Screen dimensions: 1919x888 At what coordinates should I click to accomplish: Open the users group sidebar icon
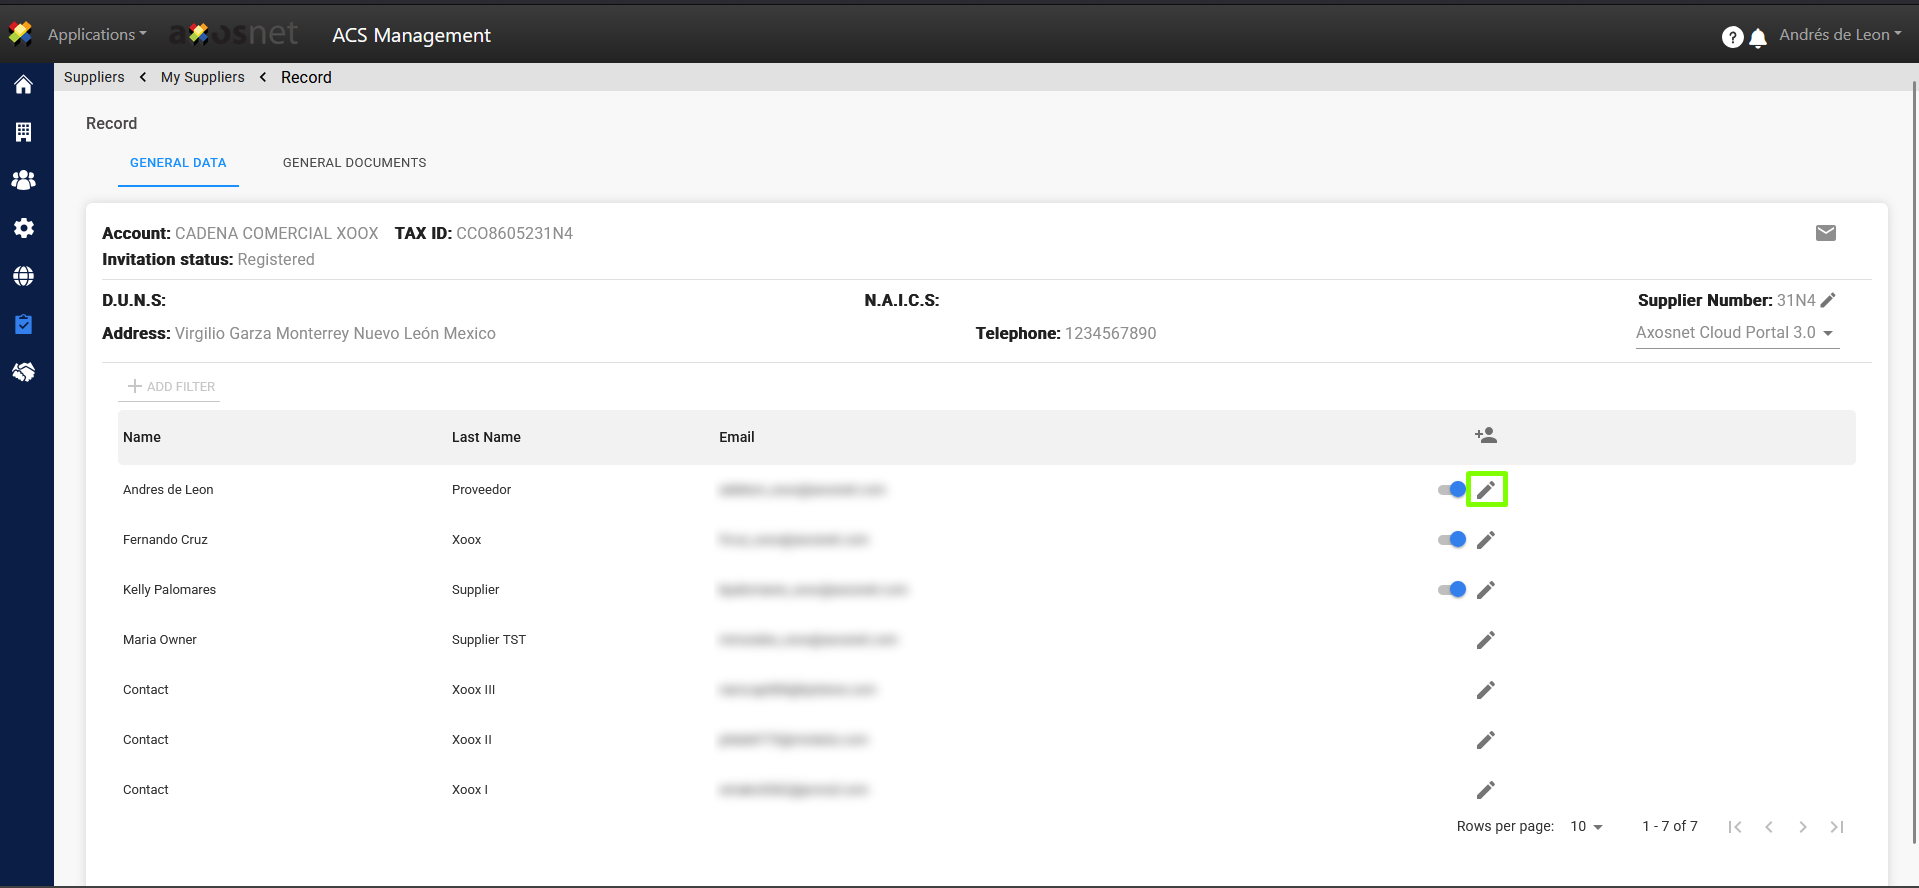click(24, 180)
